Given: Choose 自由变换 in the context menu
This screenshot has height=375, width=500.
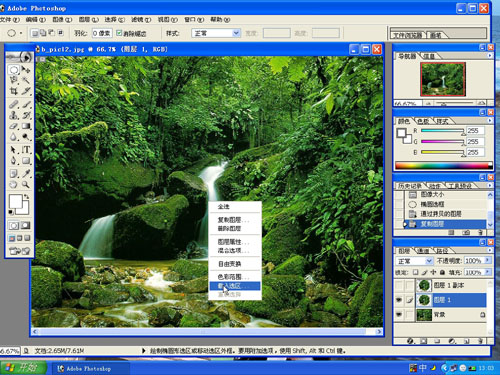Looking at the screenshot, I should pos(235,264).
